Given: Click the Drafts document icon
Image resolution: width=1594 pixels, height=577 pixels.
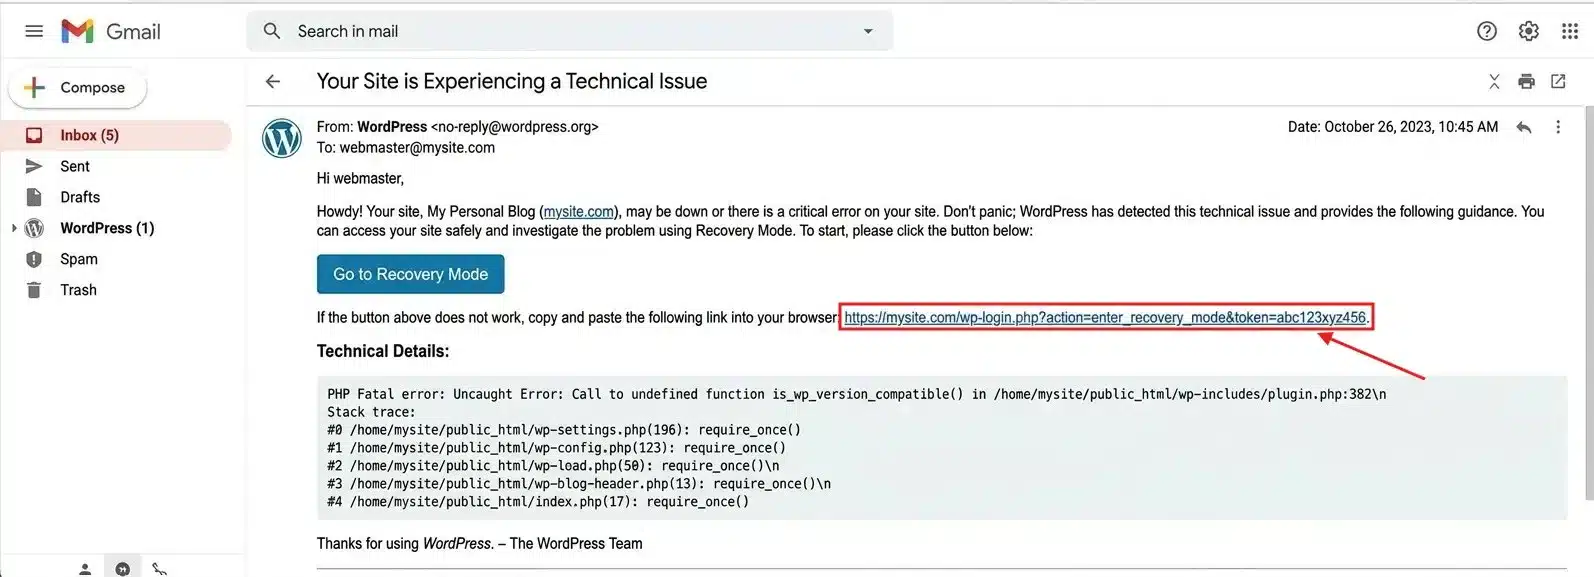Looking at the screenshot, I should (x=34, y=197).
